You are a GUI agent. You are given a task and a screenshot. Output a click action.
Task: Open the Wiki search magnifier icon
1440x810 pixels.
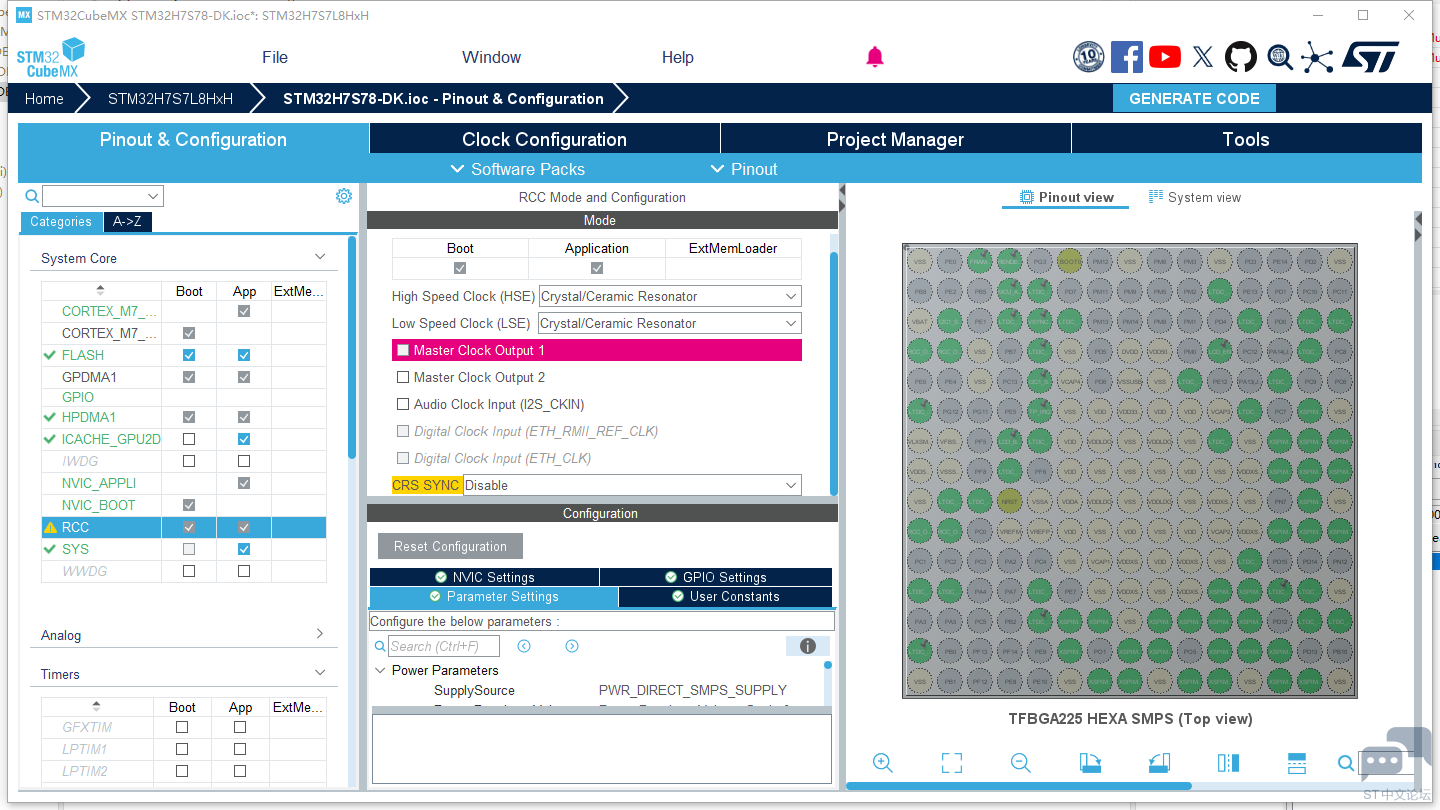click(1280, 57)
